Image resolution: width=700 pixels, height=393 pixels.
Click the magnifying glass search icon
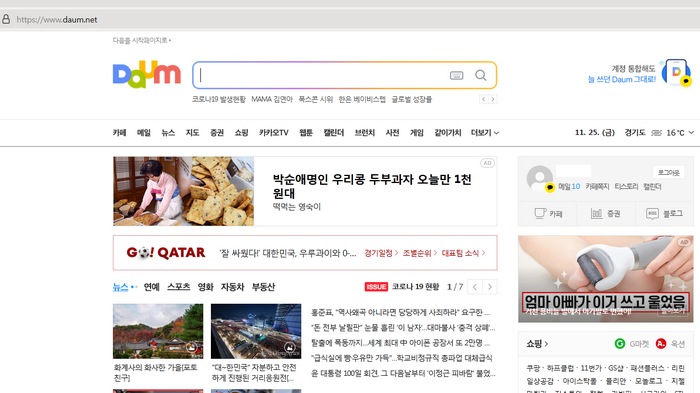[481, 75]
